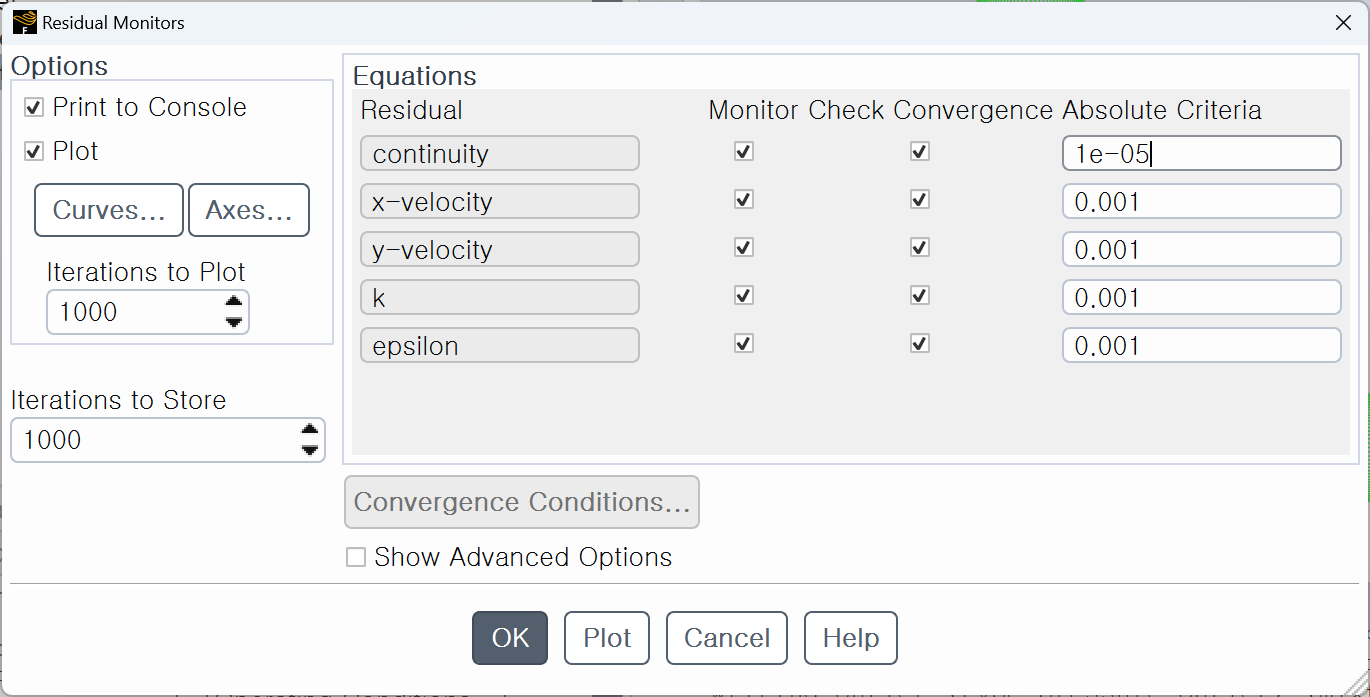Open the Axes settings button
This screenshot has height=697, width=1370.
pyautogui.click(x=249, y=210)
